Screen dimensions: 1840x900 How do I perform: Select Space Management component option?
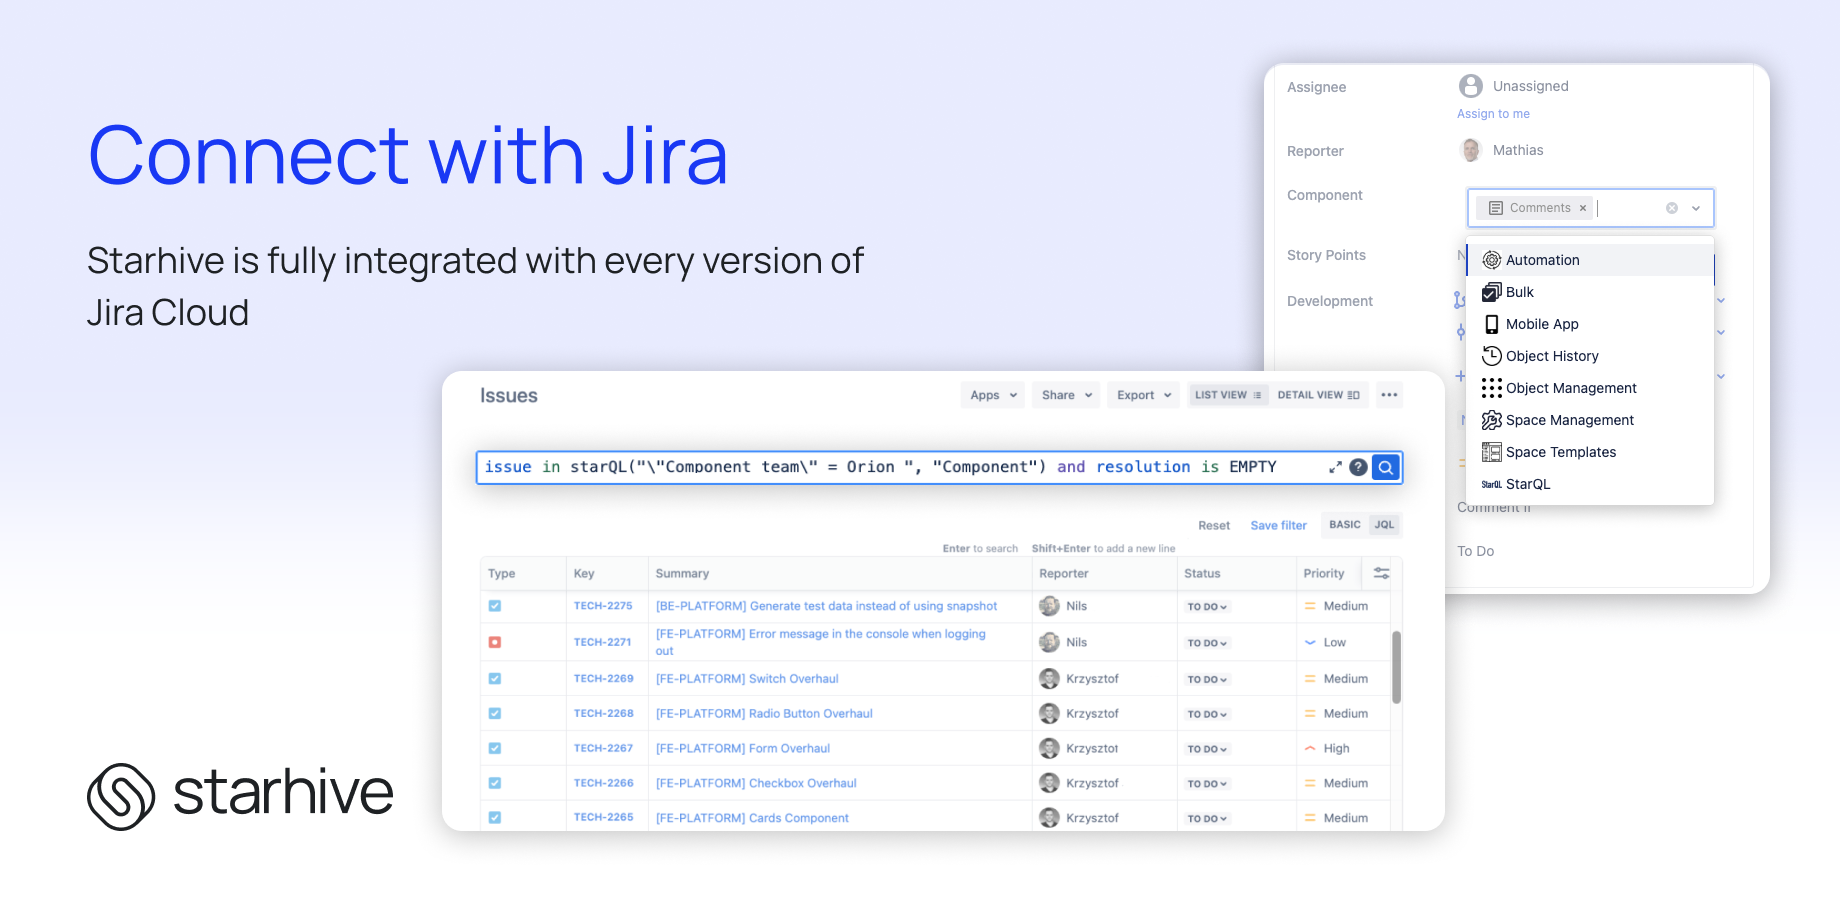[x=1590, y=420]
